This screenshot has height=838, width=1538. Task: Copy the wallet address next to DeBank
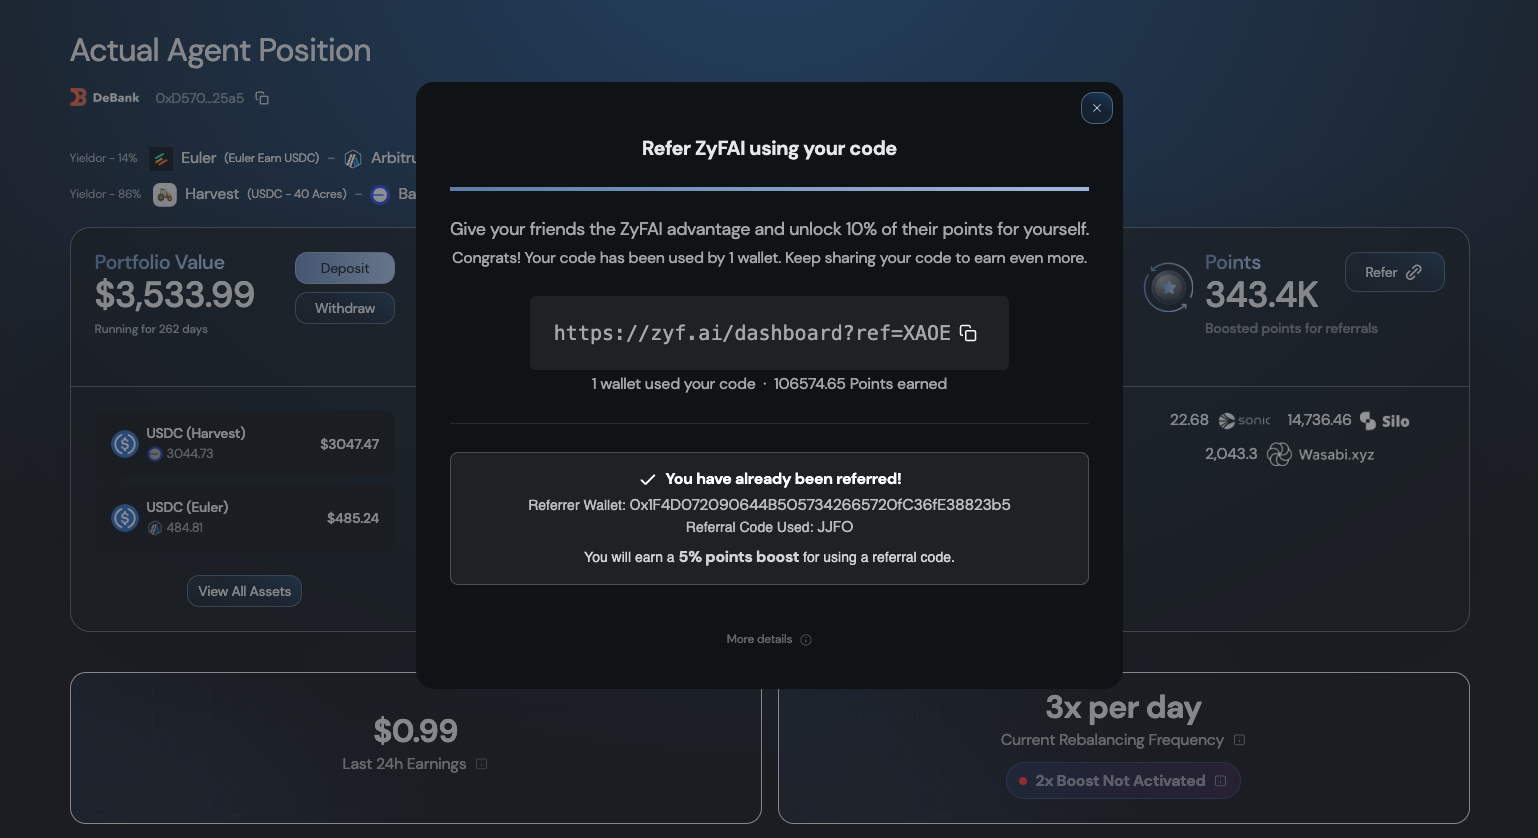coord(262,98)
